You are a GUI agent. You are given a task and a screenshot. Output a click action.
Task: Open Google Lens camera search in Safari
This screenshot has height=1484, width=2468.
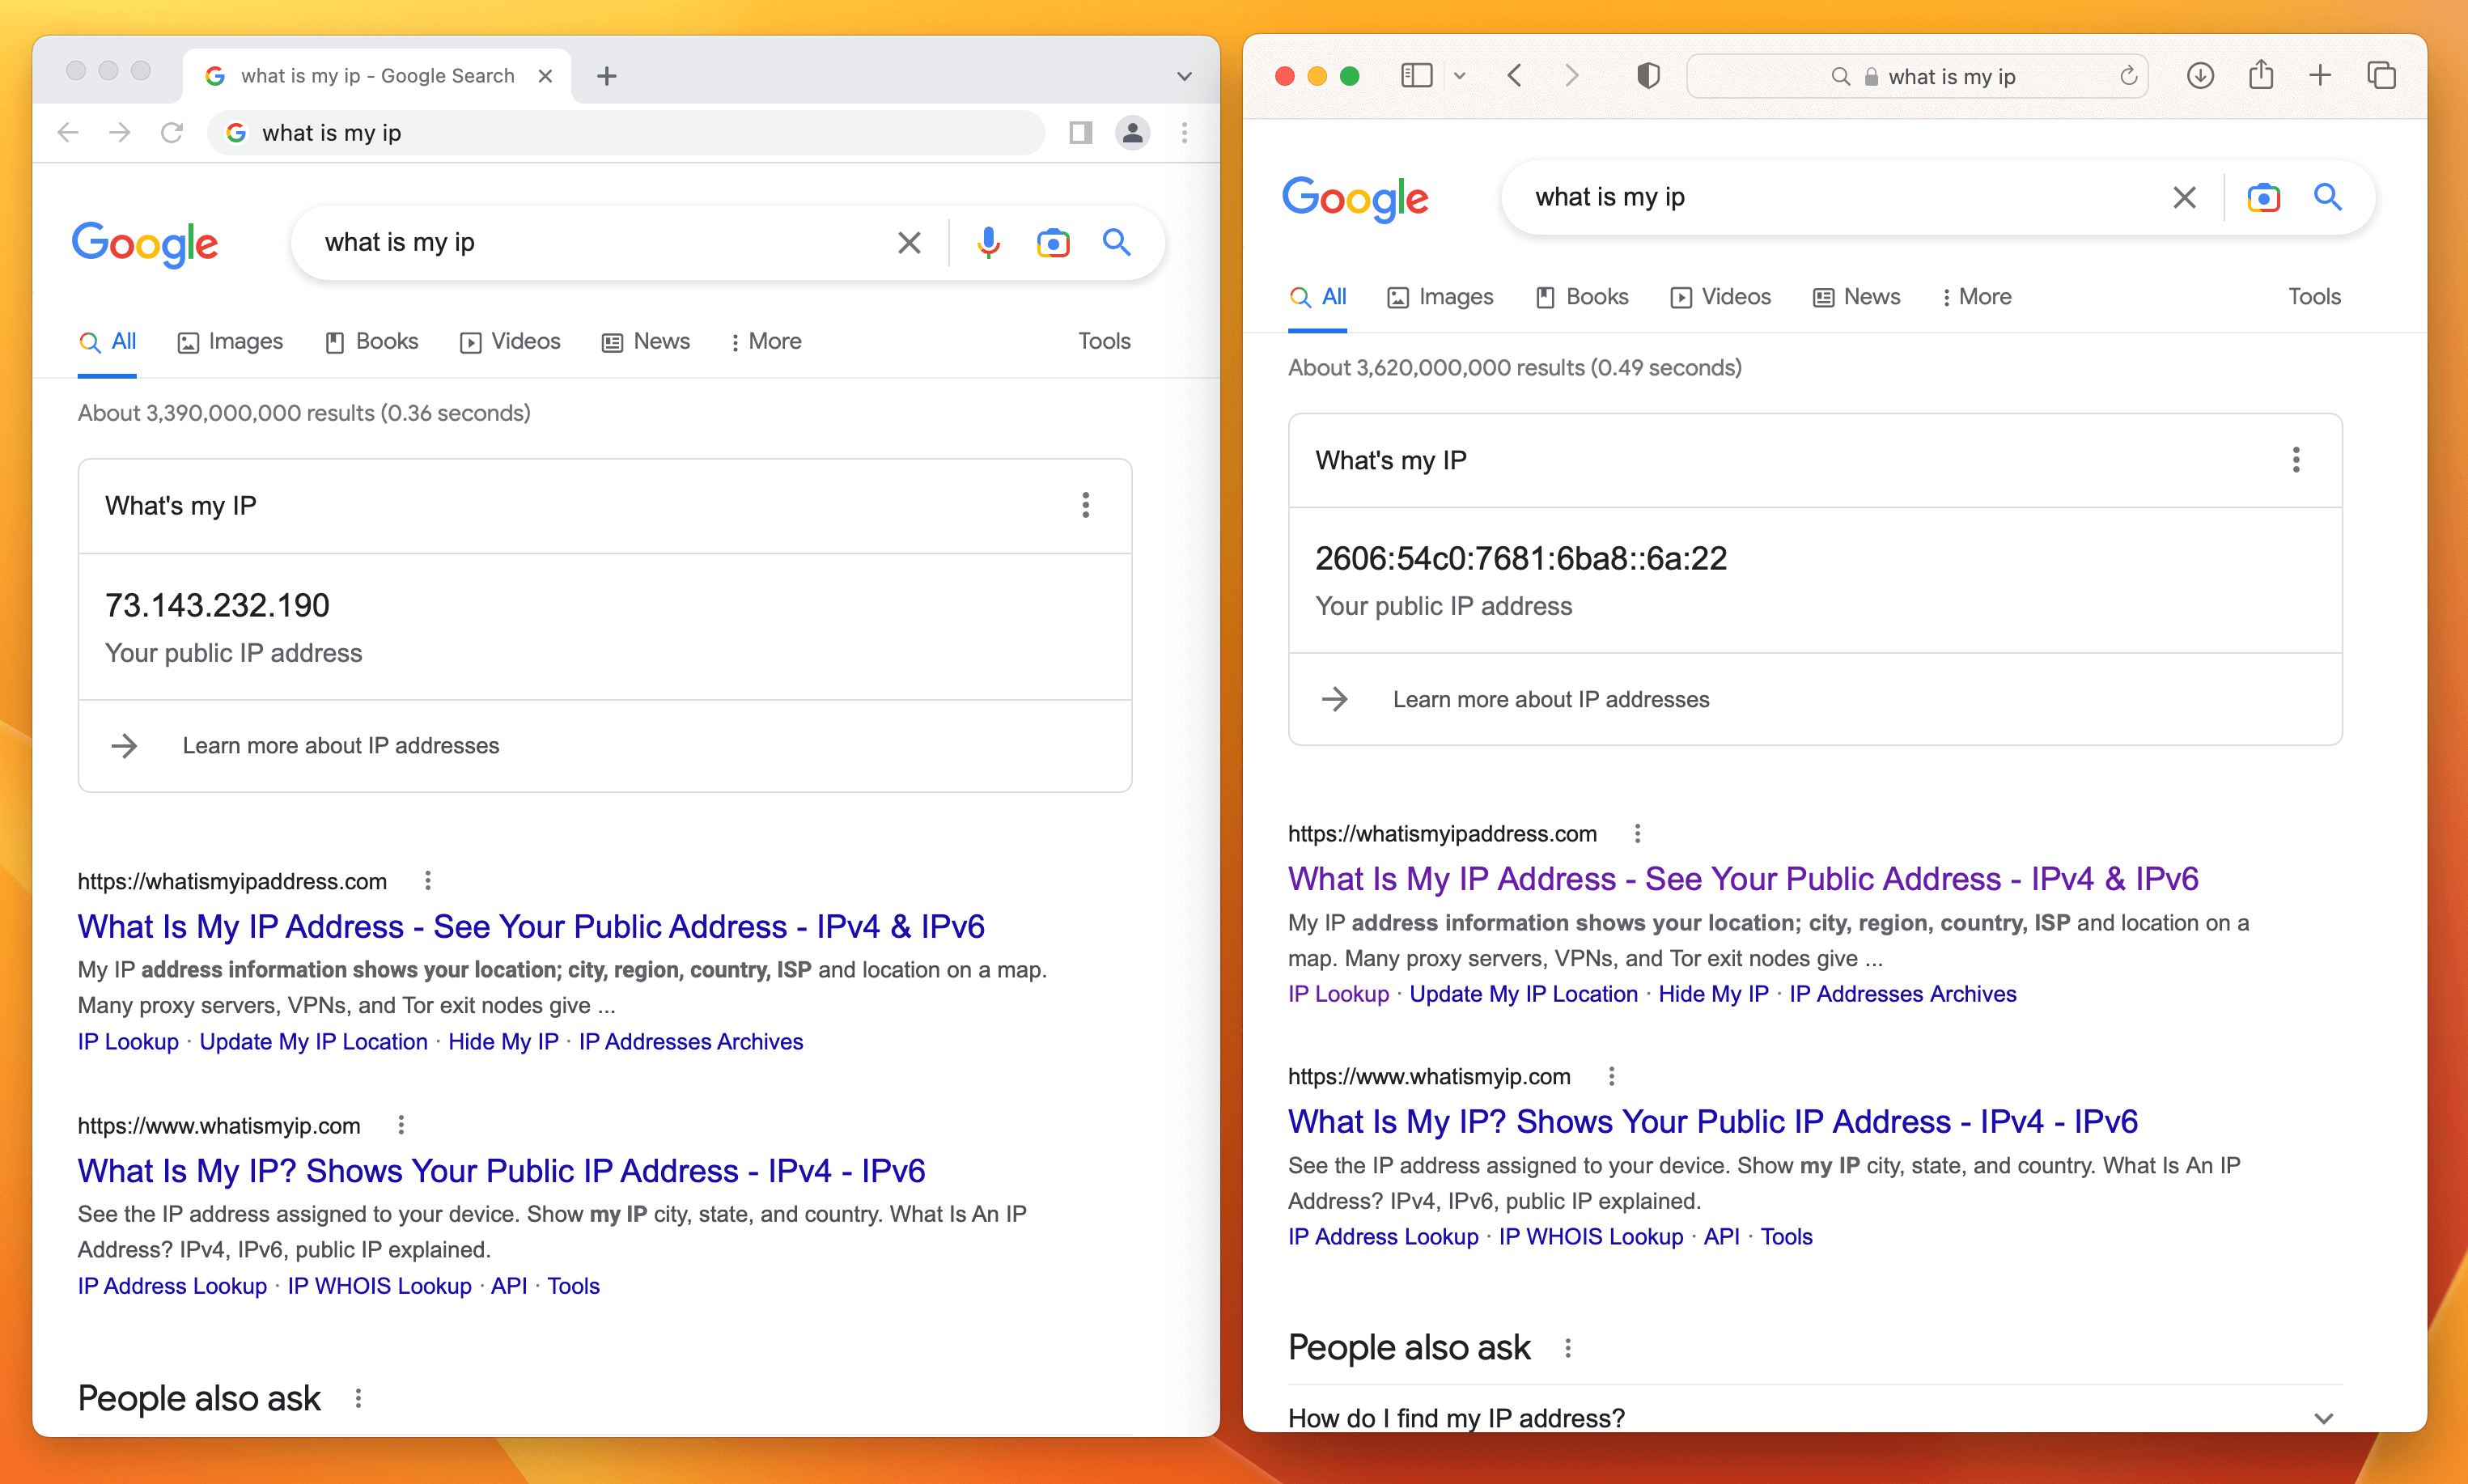coord(2263,197)
